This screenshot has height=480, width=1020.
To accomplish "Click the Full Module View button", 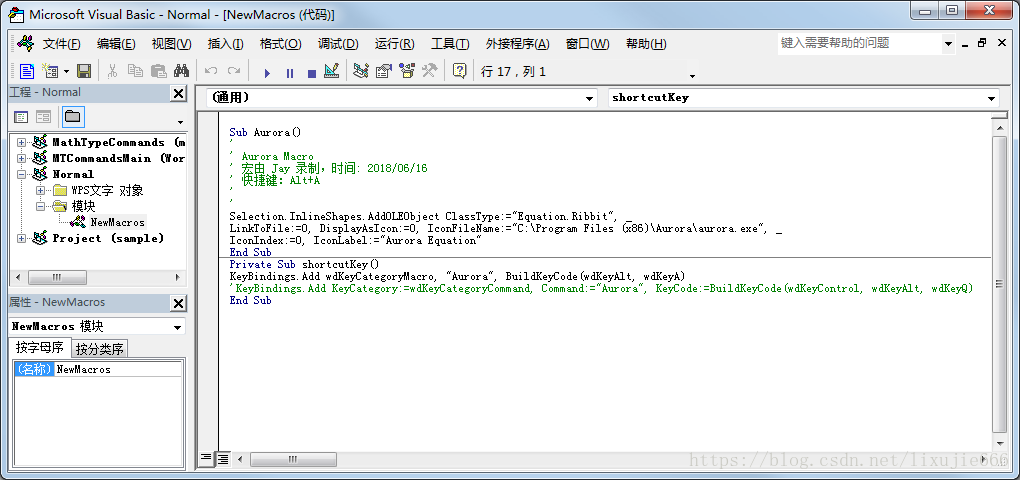I will click(223, 459).
